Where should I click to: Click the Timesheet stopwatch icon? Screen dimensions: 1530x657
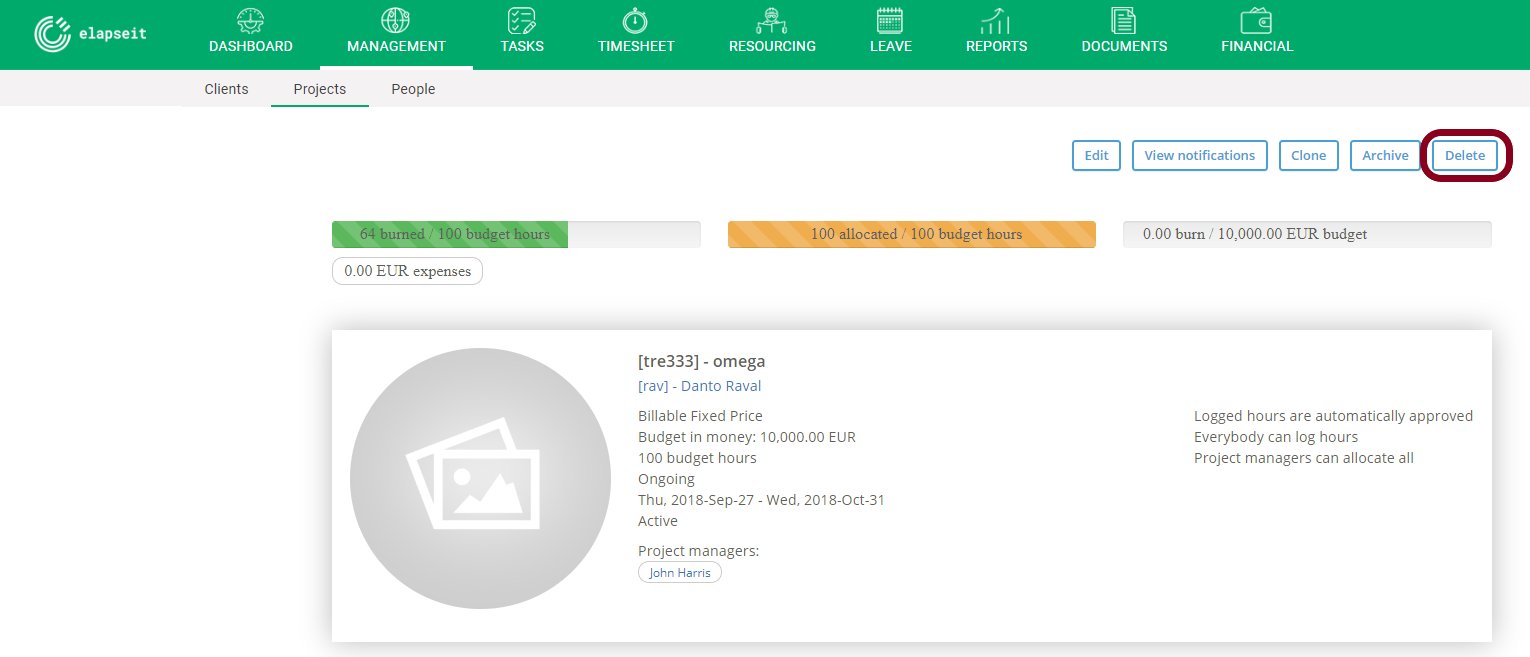point(636,20)
